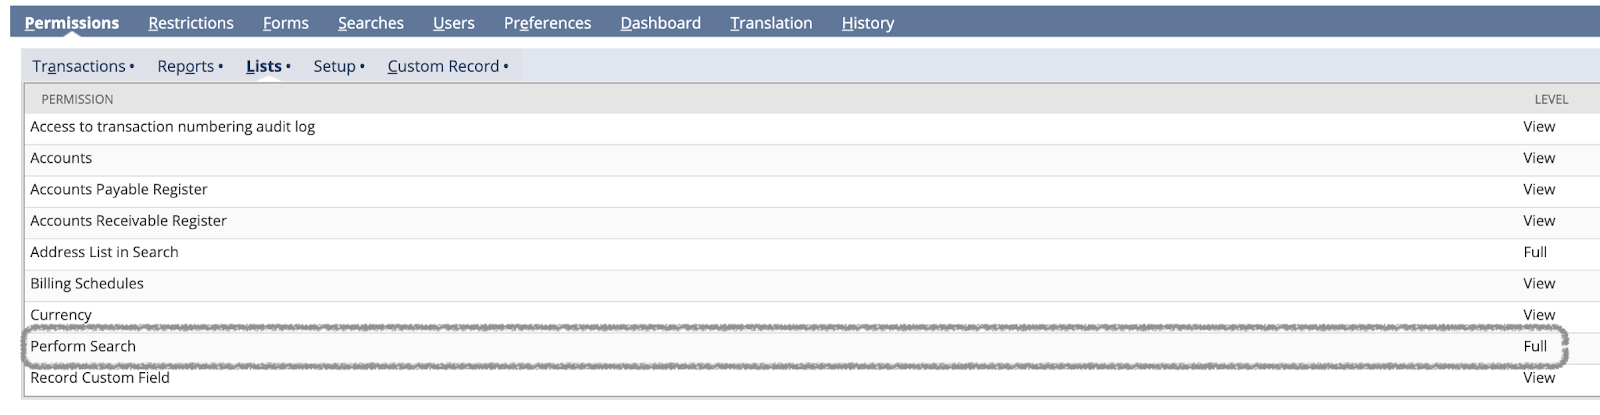Select the Users tab
The image size is (1600, 415).
pyautogui.click(x=454, y=22)
